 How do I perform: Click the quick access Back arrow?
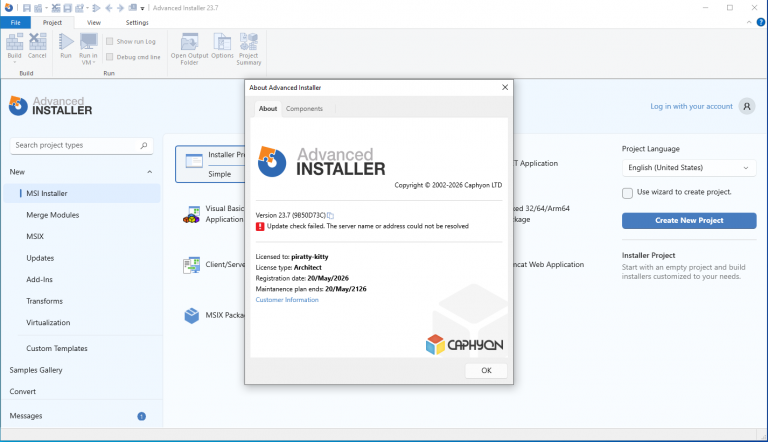tap(109, 8)
